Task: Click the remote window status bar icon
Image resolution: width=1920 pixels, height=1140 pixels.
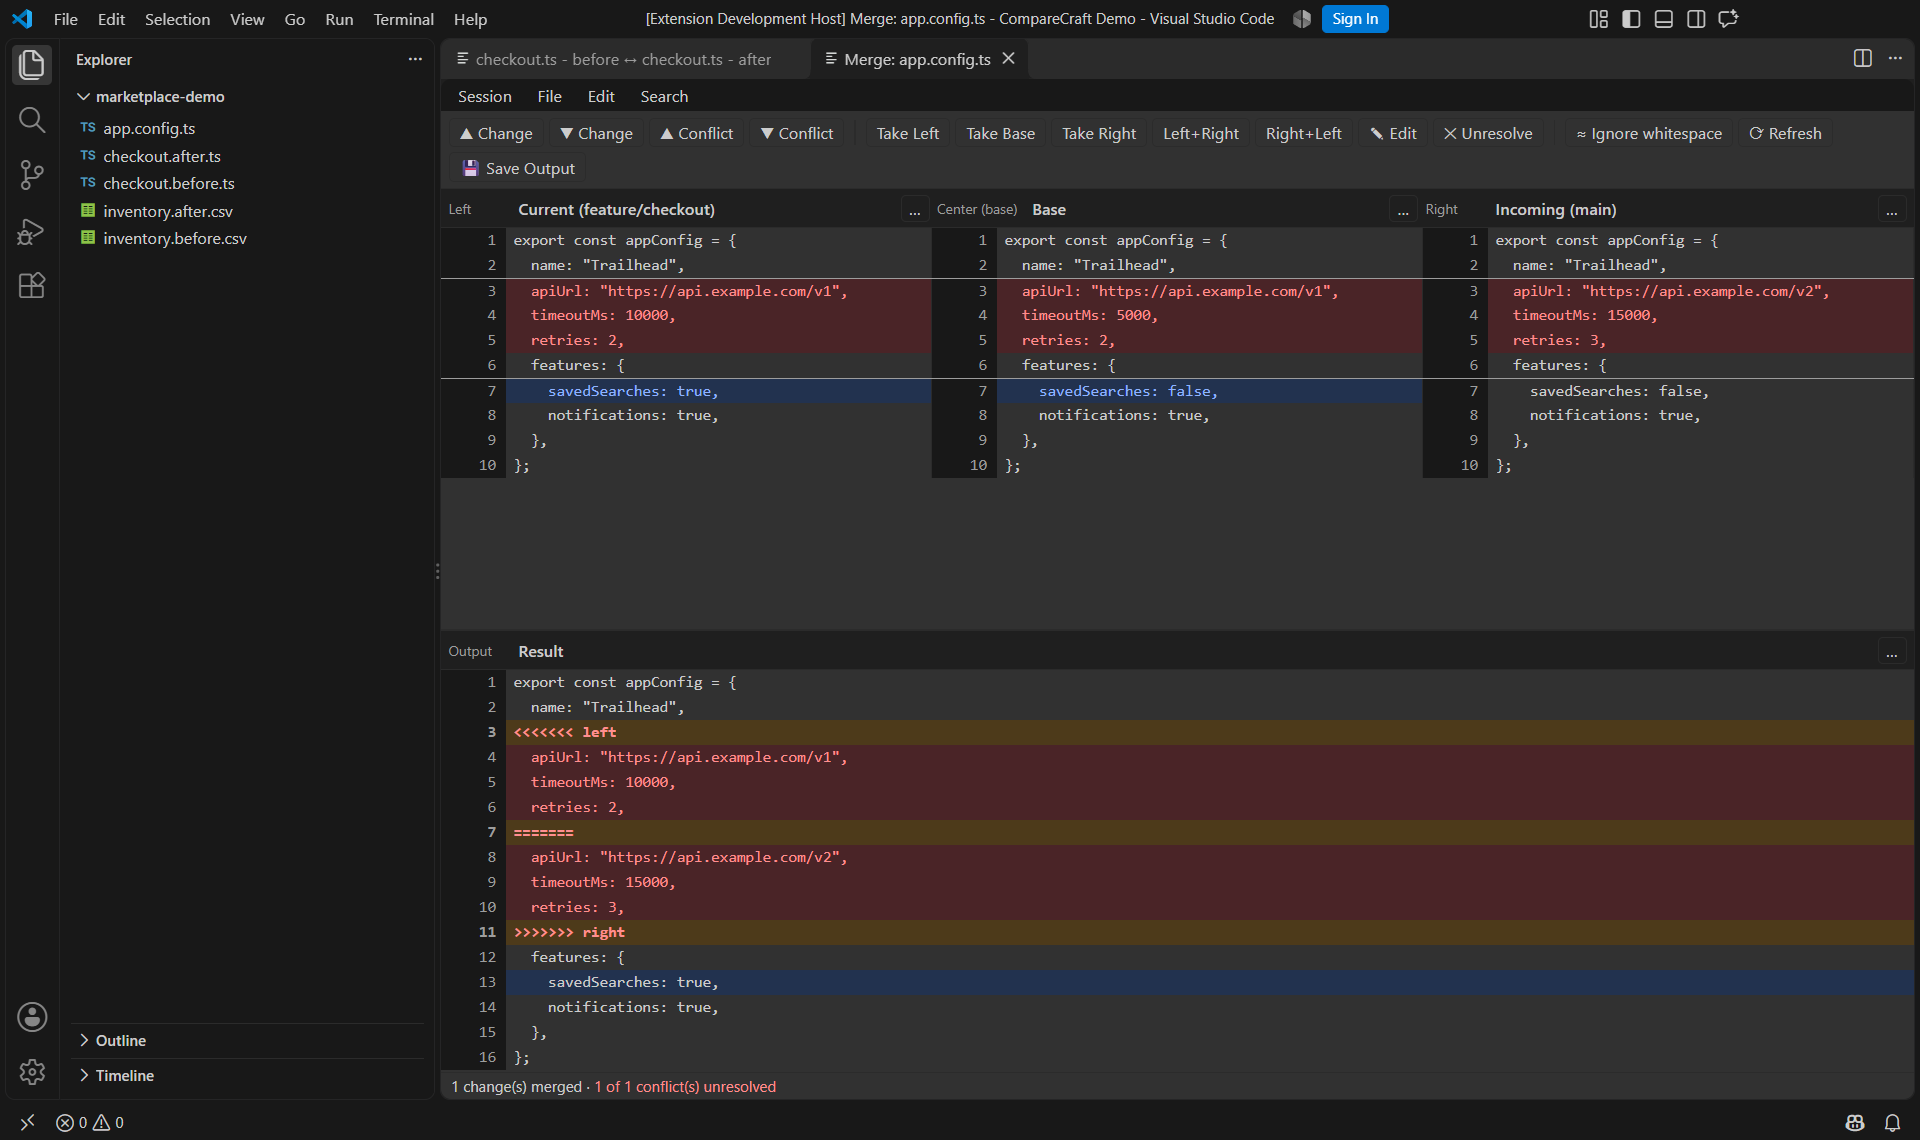Action: 27,1122
